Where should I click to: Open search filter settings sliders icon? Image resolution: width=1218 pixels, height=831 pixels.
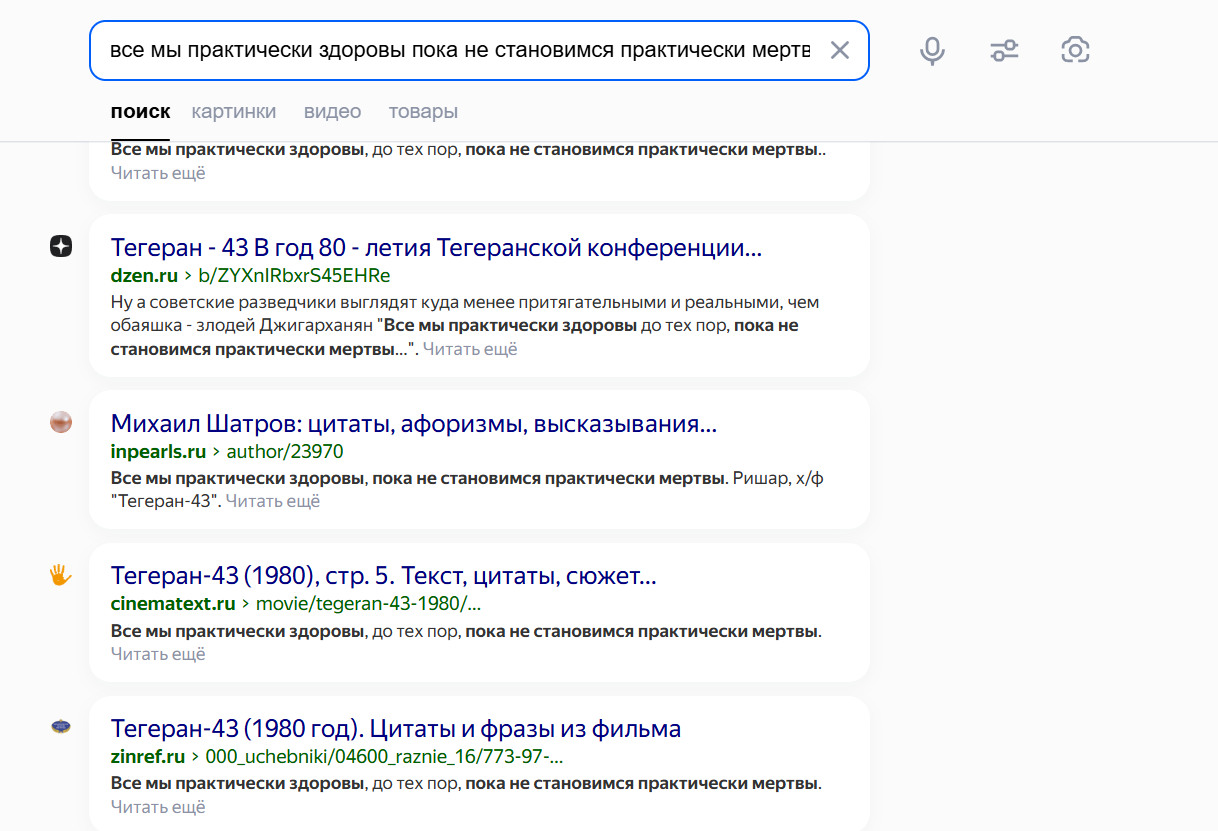(1004, 50)
